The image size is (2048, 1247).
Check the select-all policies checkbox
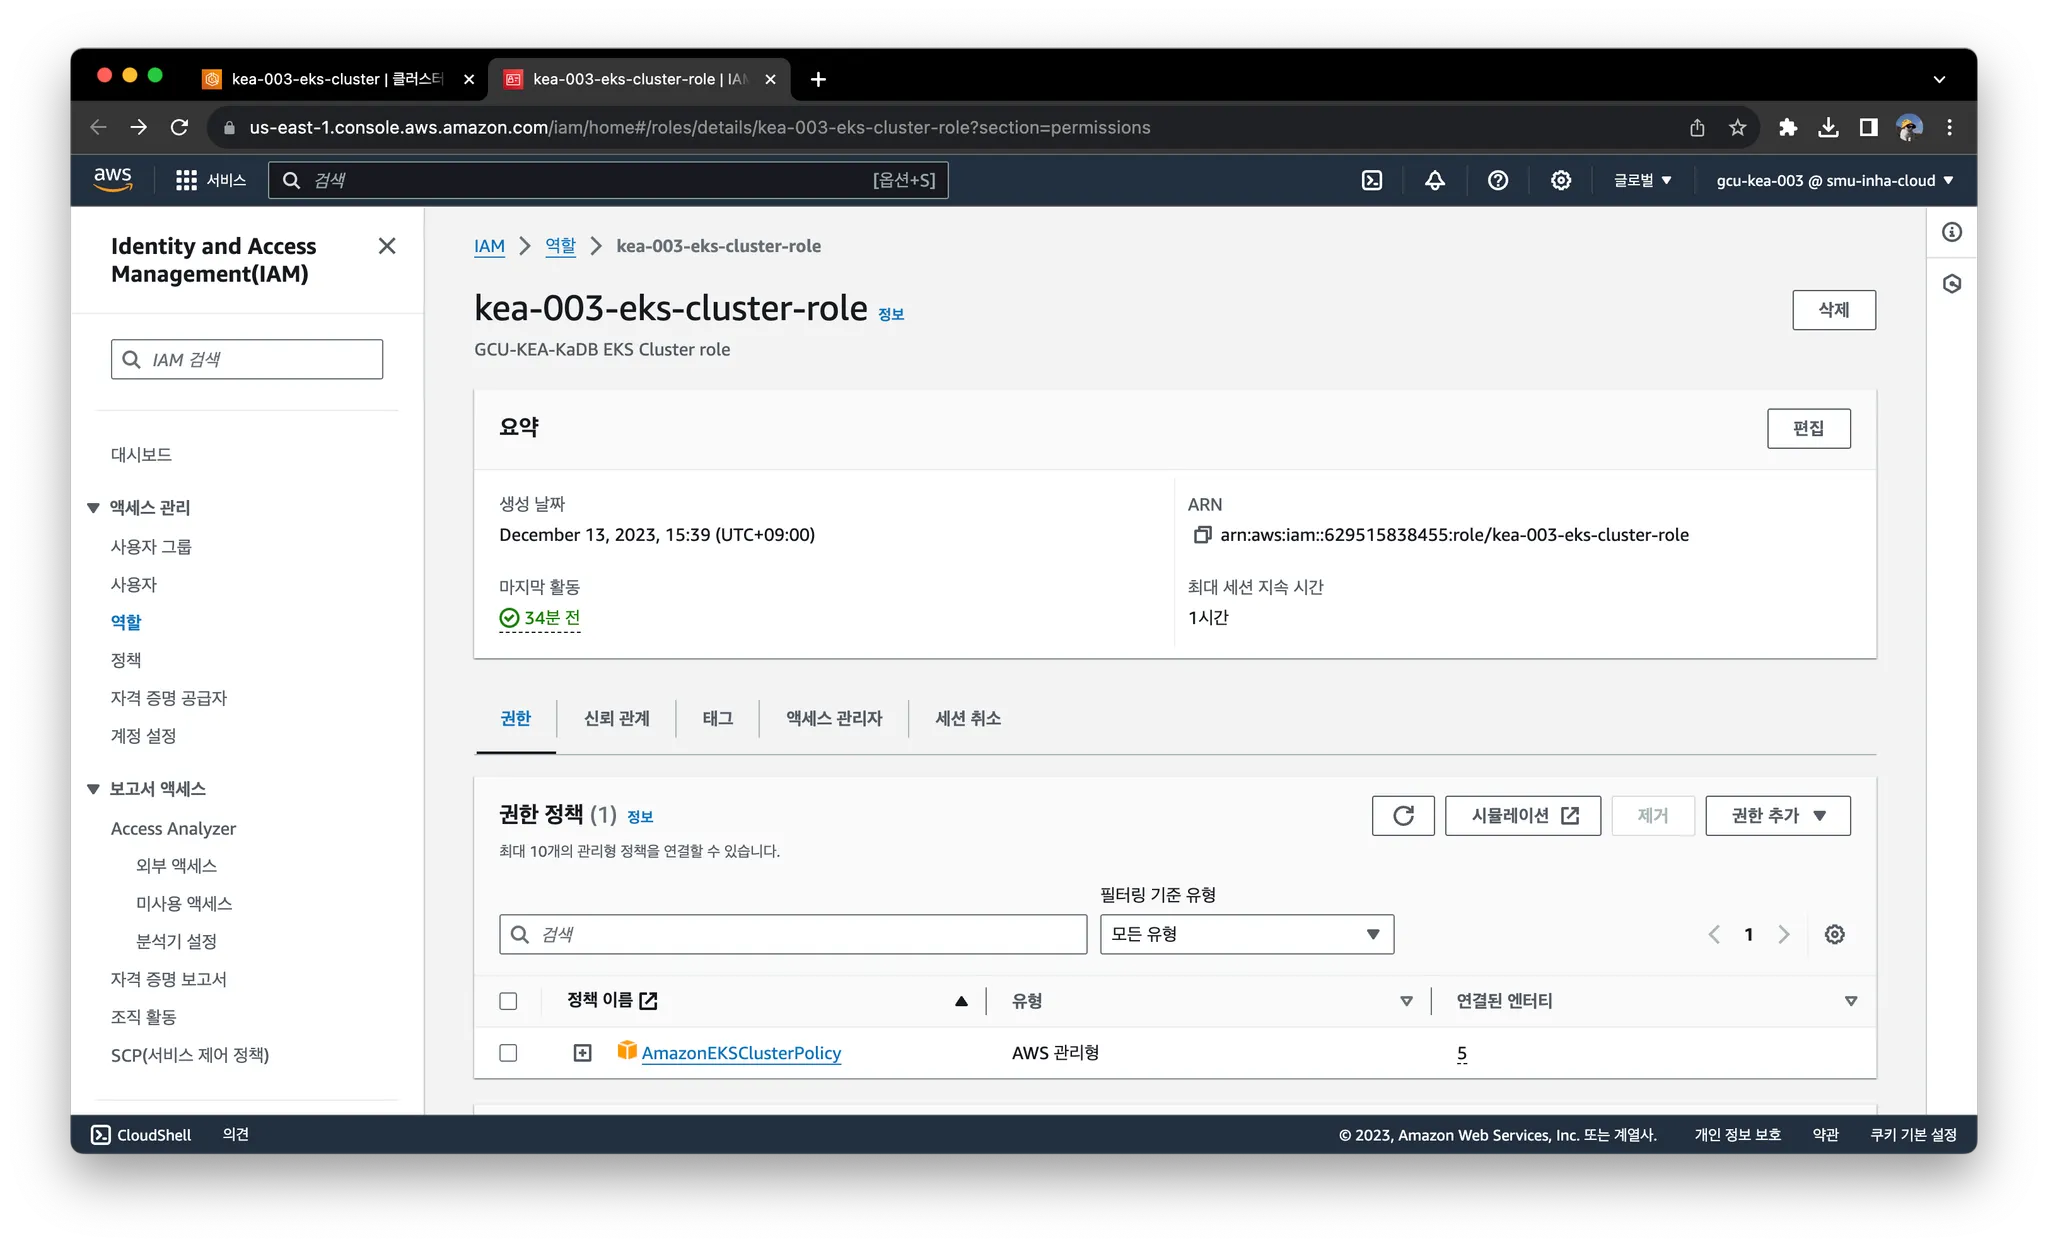(508, 1001)
